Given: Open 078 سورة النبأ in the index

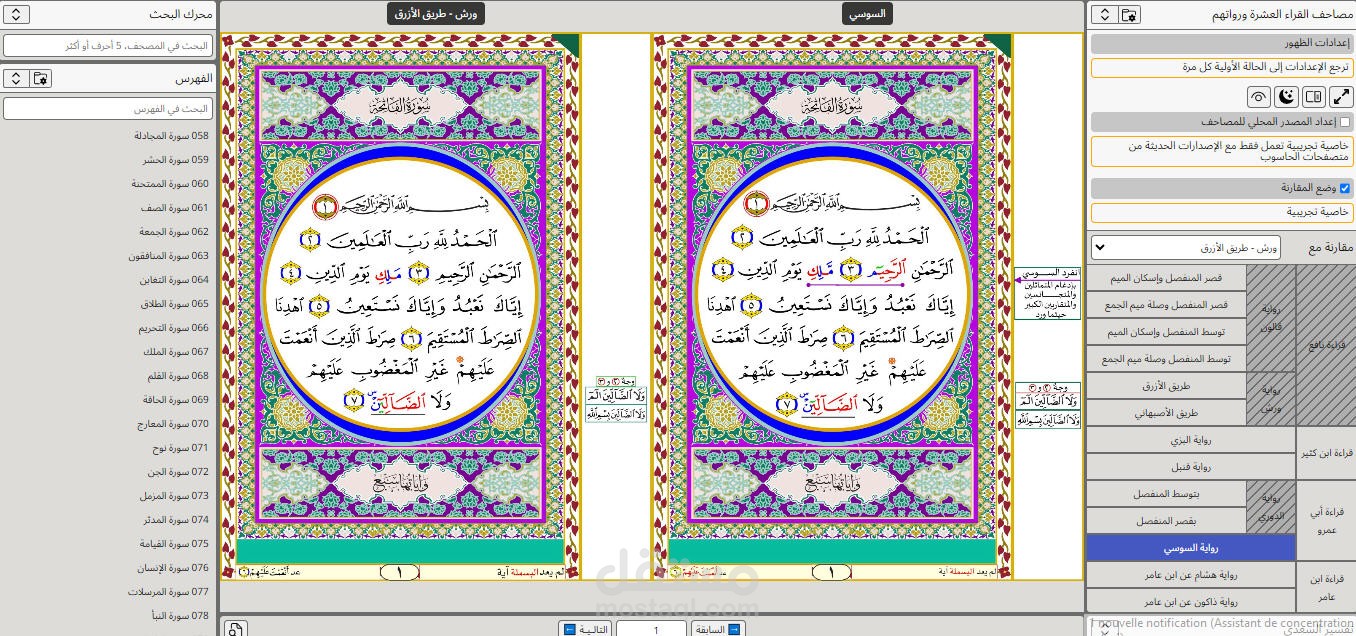Looking at the screenshot, I should (179, 616).
